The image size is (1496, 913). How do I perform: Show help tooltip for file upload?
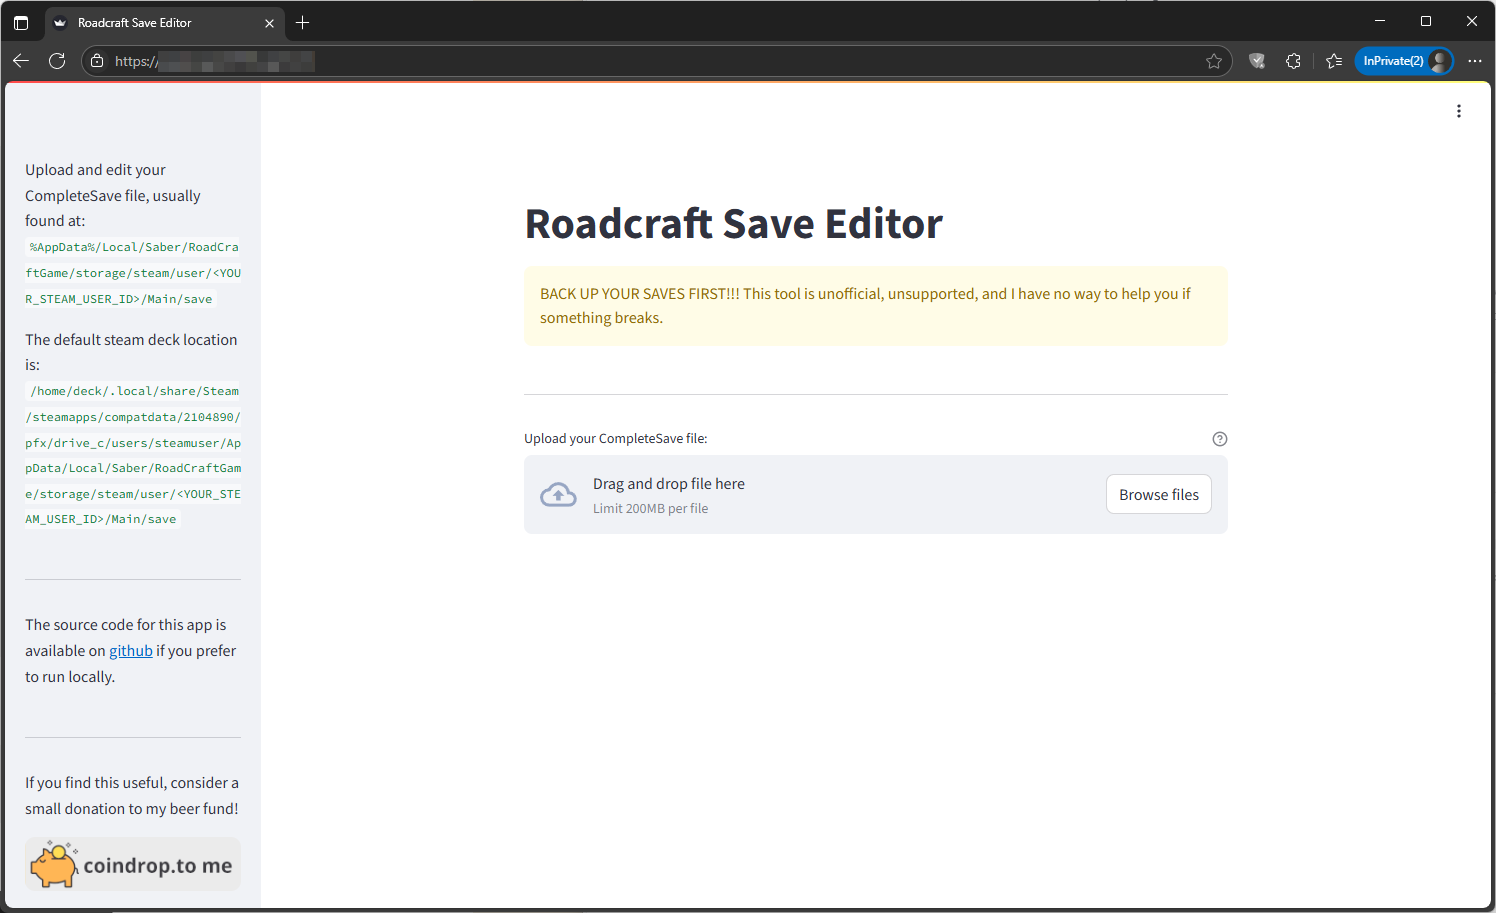coord(1220,439)
